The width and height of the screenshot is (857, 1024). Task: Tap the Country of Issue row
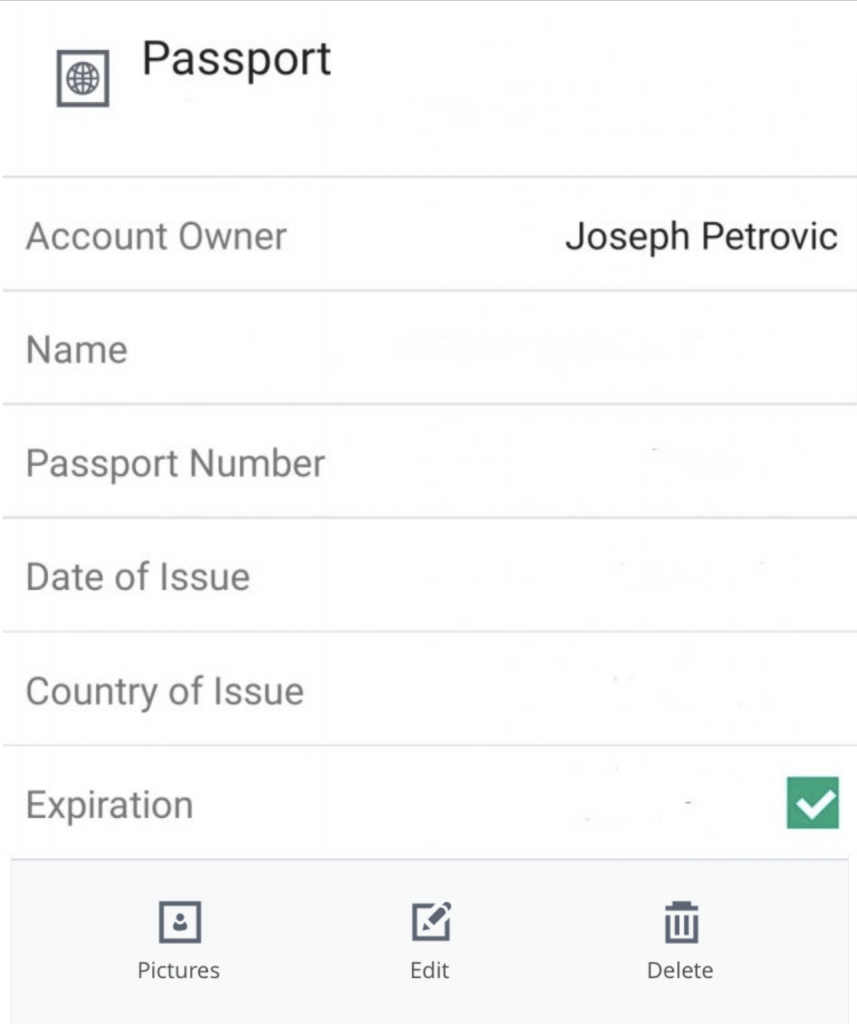pos(428,689)
